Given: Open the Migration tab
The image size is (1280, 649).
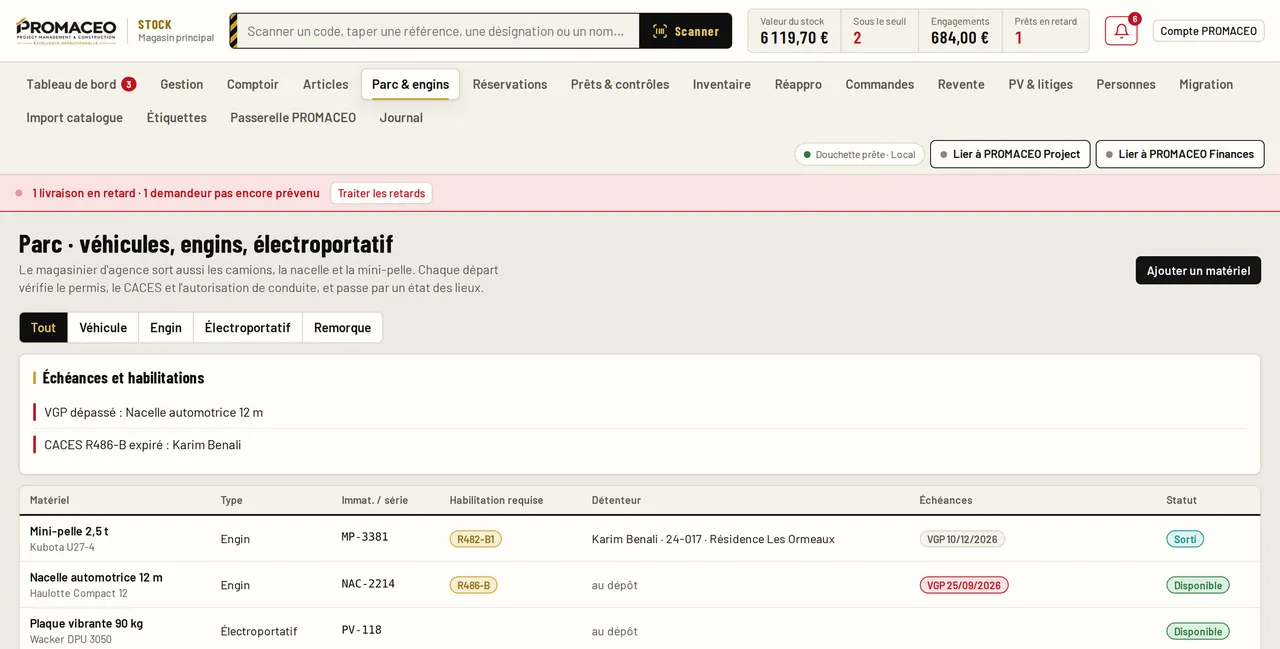Looking at the screenshot, I should [x=1206, y=84].
